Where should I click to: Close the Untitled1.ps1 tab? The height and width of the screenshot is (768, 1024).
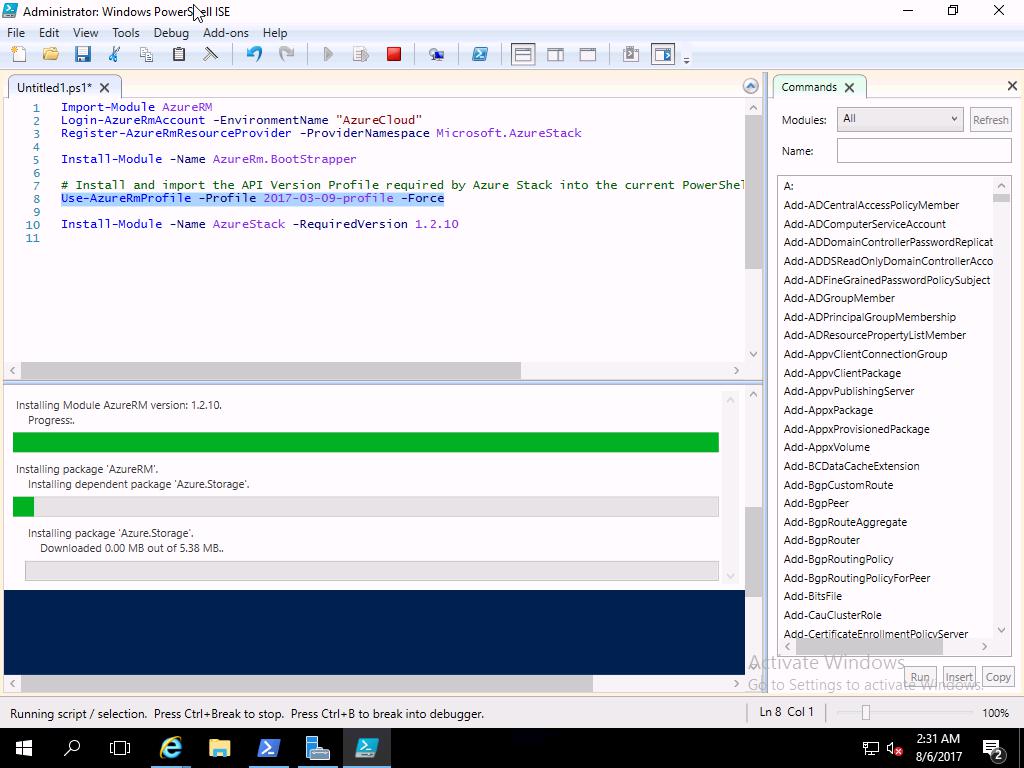(x=104, y=88)
